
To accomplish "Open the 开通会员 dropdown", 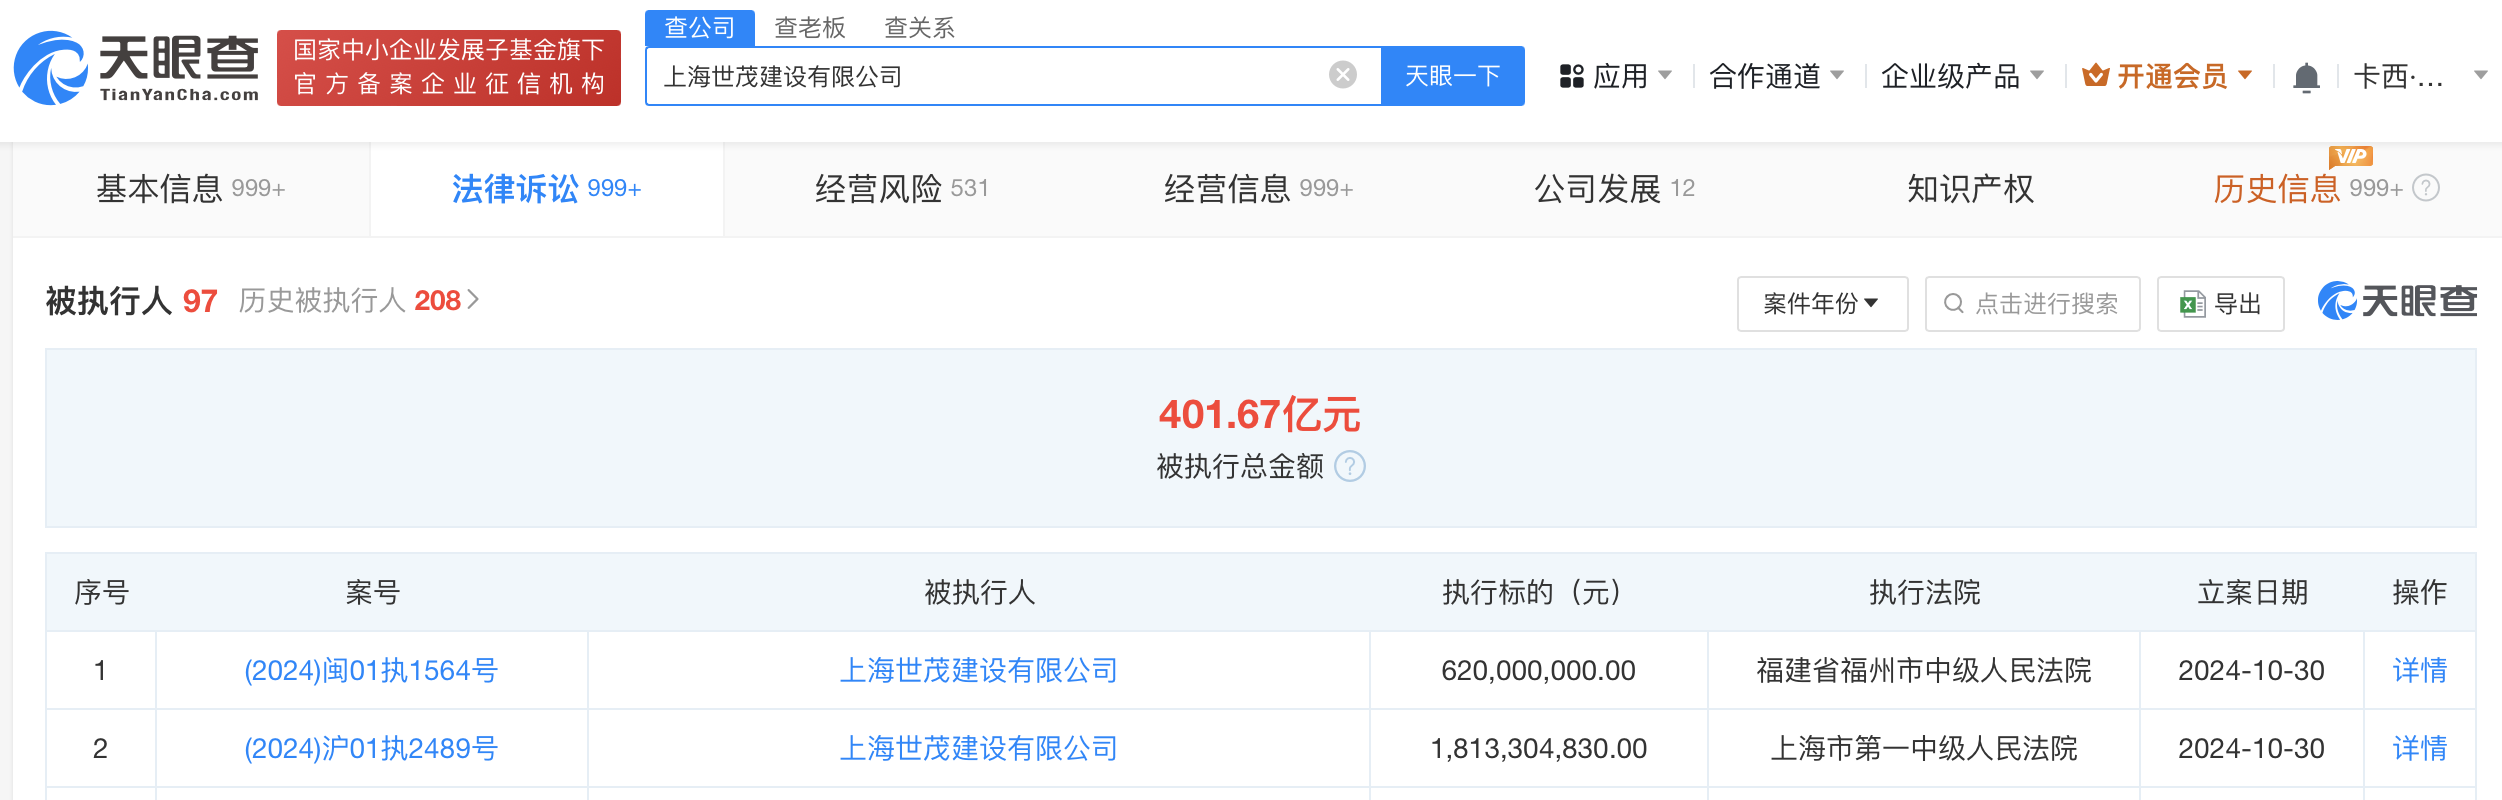I will [2245, 75].
